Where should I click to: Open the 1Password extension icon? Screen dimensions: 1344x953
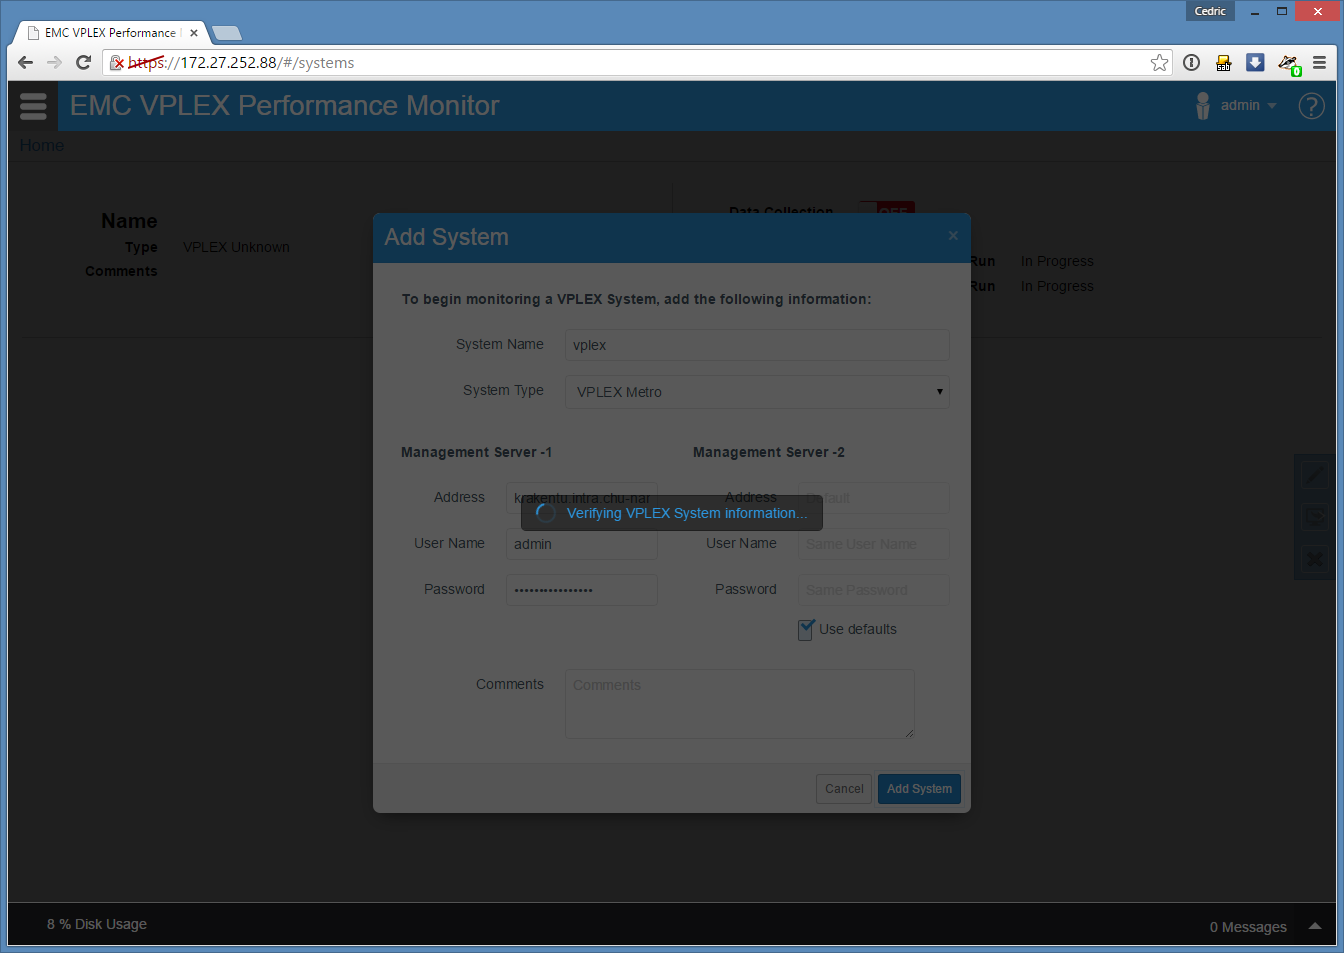tap(1191, 63)
